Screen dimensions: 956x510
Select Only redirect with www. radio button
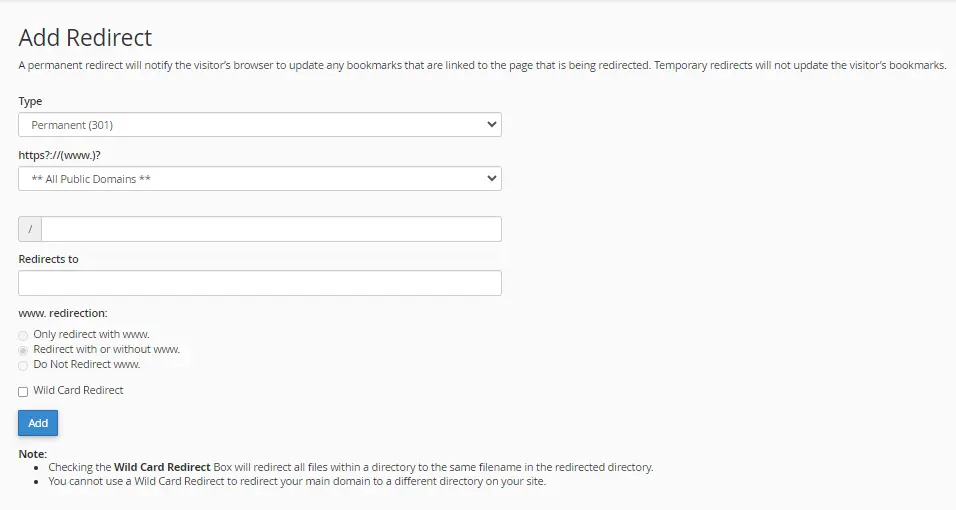coord(23,335)
